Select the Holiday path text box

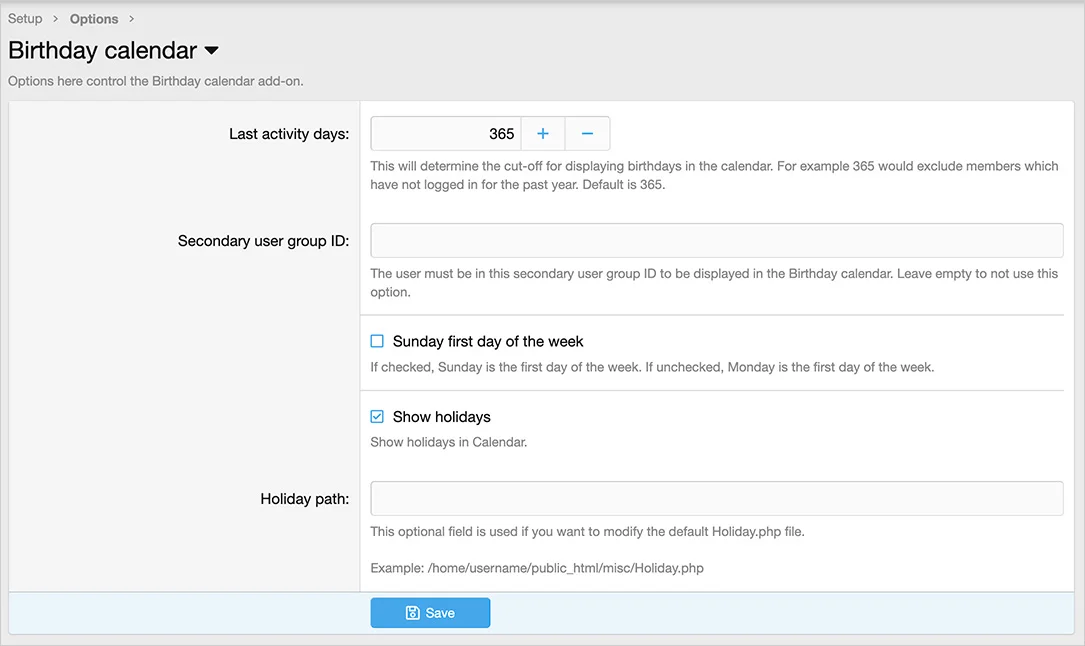point(716,499)
